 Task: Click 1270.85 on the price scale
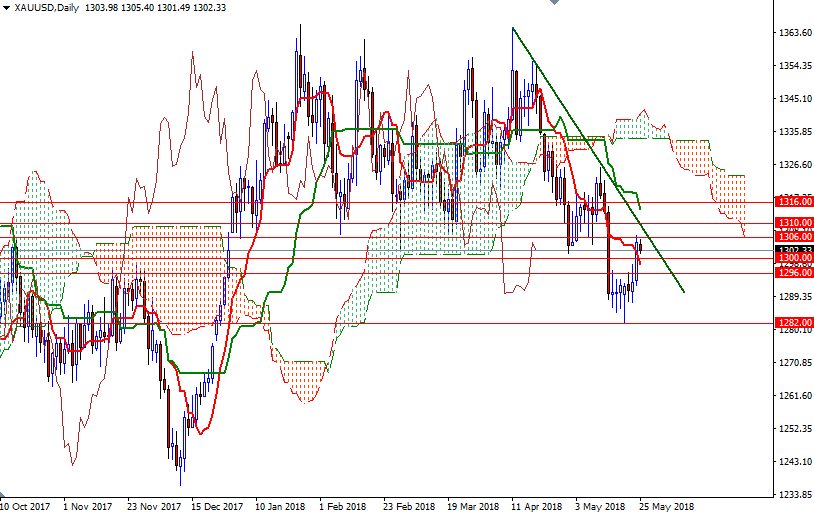click(x=793, y=362)
